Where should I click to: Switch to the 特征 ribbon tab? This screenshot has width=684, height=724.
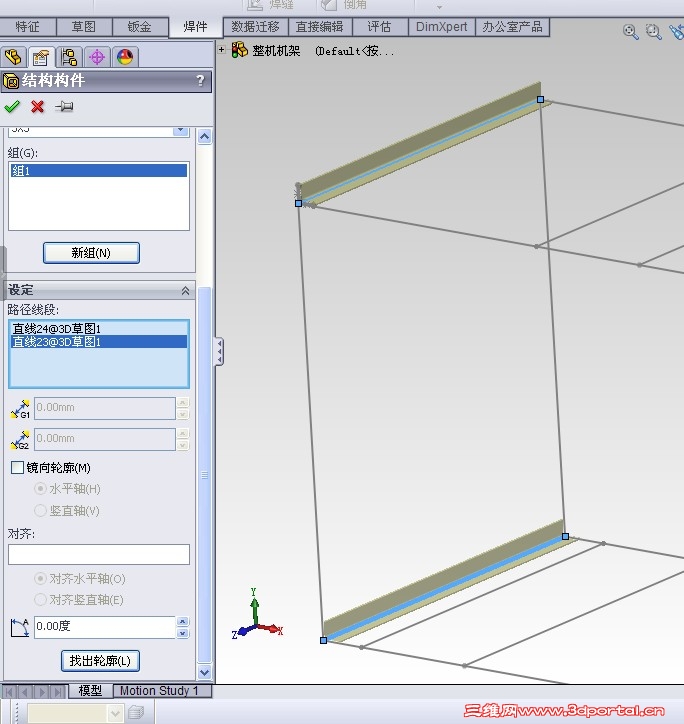(28, 27)
